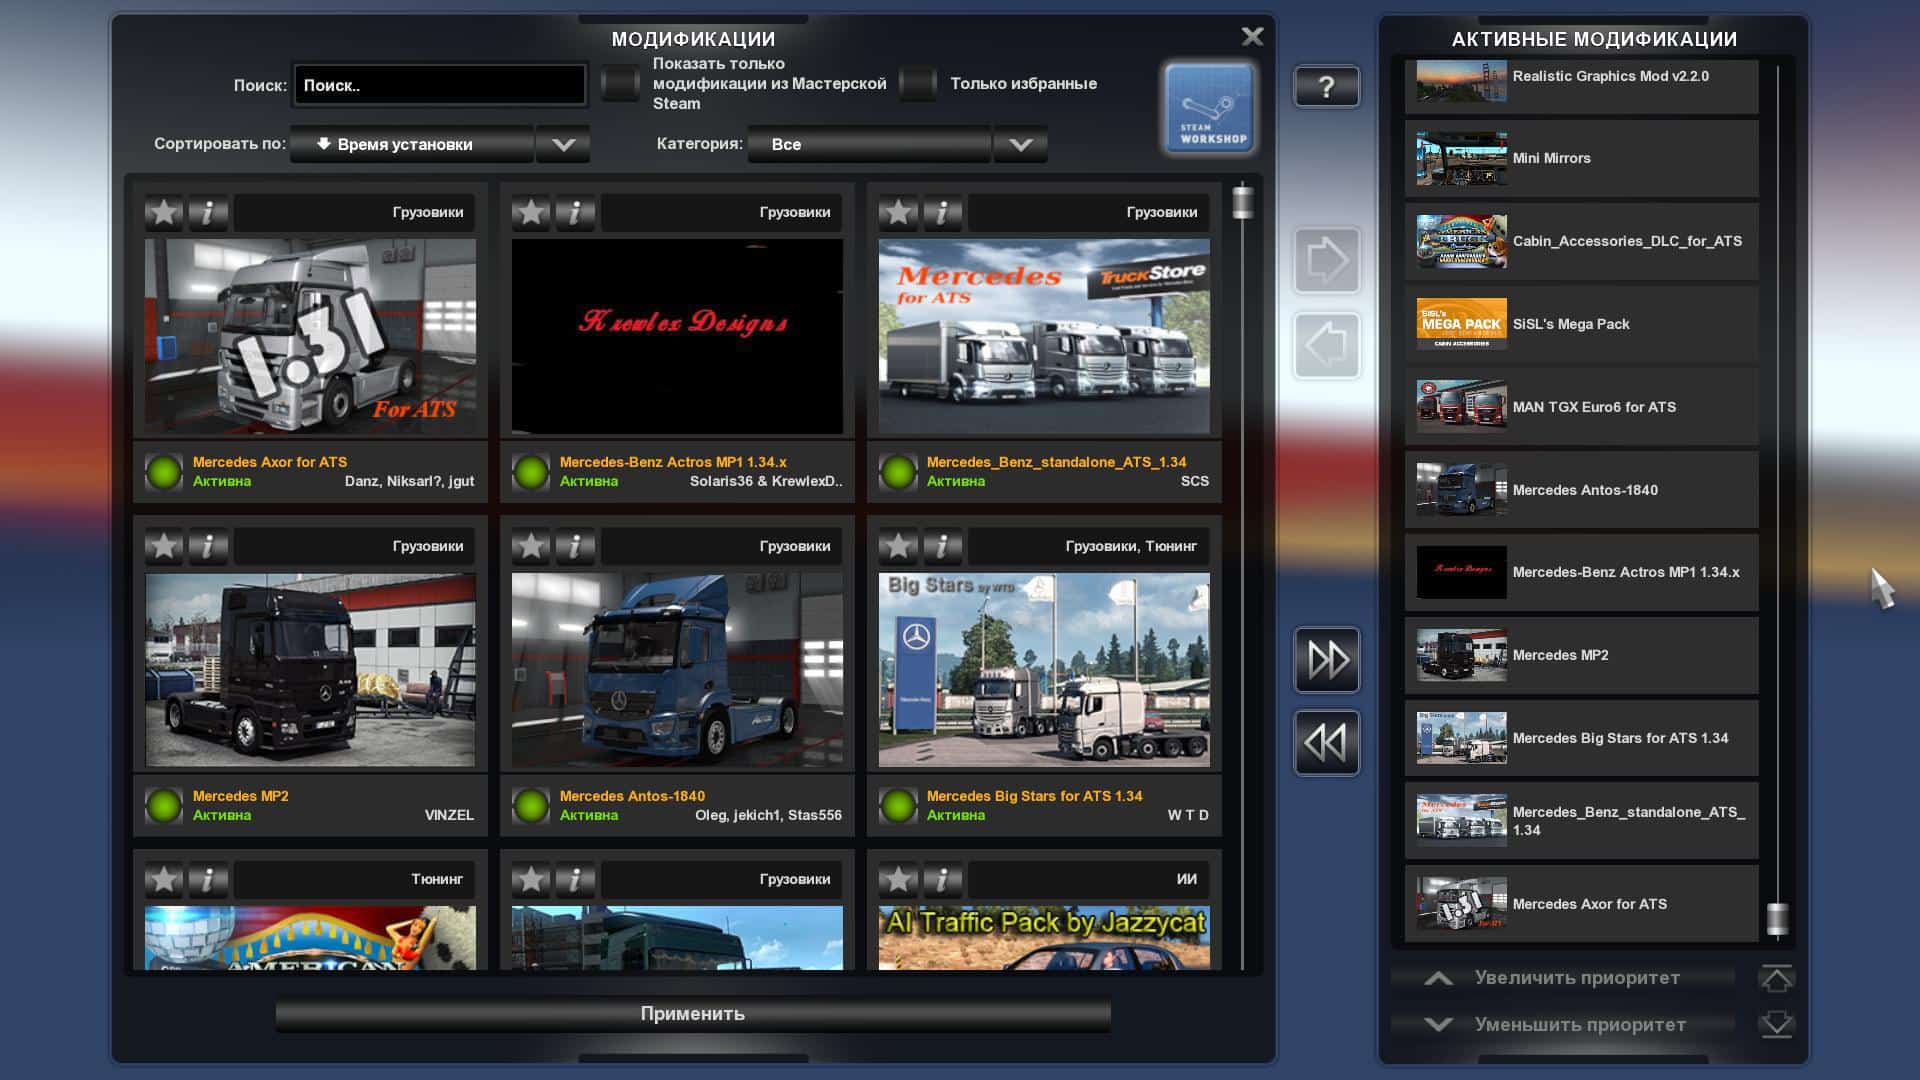1920x1080 pixels.
Task: Enable show only Steam Workshop mods checkbox
Action: click(x=620, y=84)
